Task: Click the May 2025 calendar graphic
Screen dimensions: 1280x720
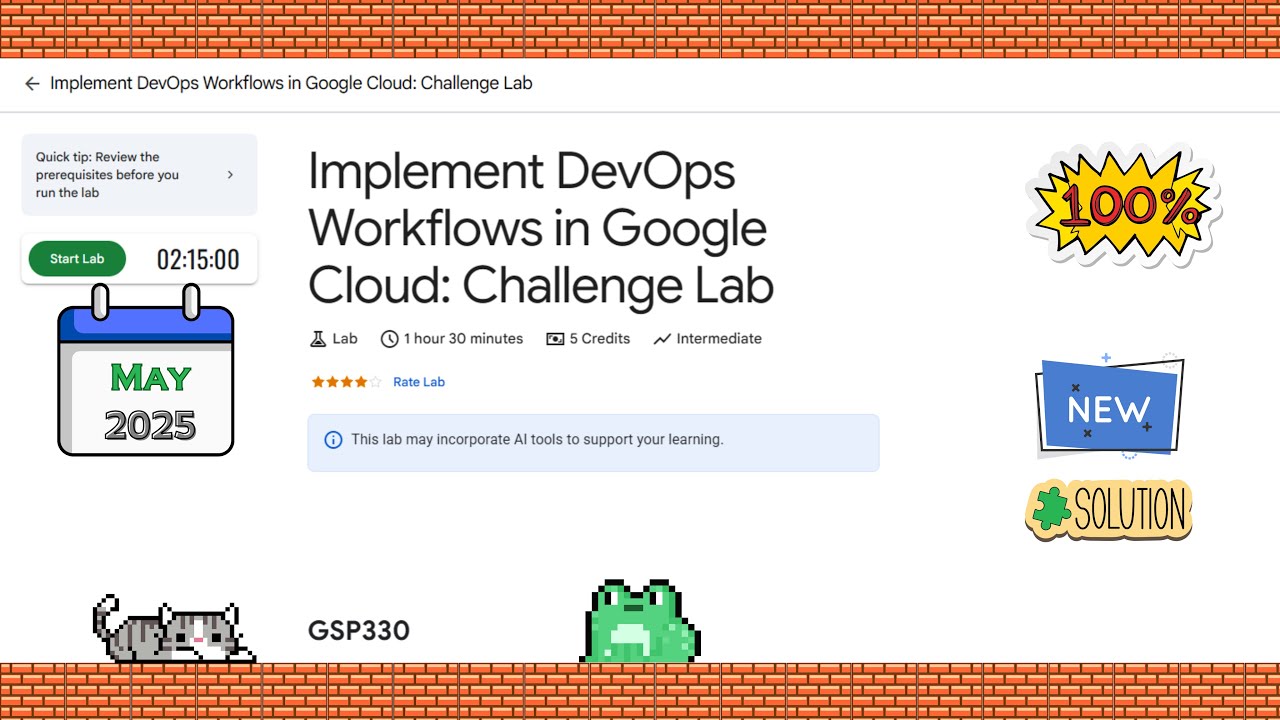Action: click(146, 370)
